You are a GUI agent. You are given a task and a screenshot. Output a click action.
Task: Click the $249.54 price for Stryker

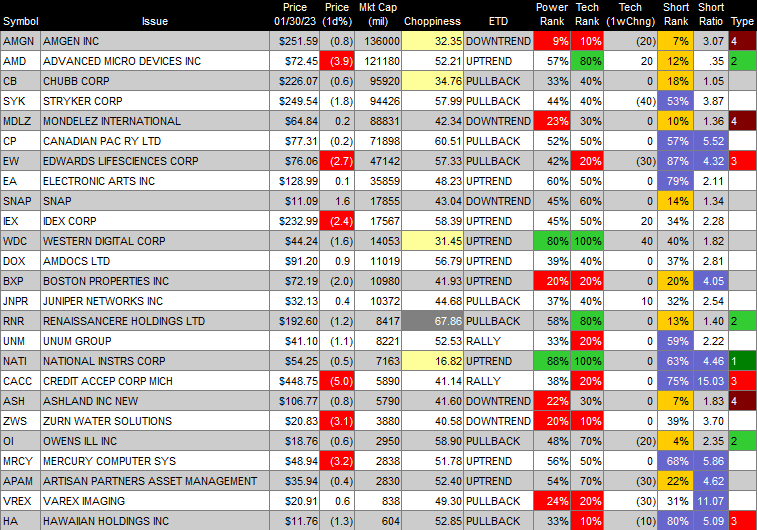click(x=294, y=101)
